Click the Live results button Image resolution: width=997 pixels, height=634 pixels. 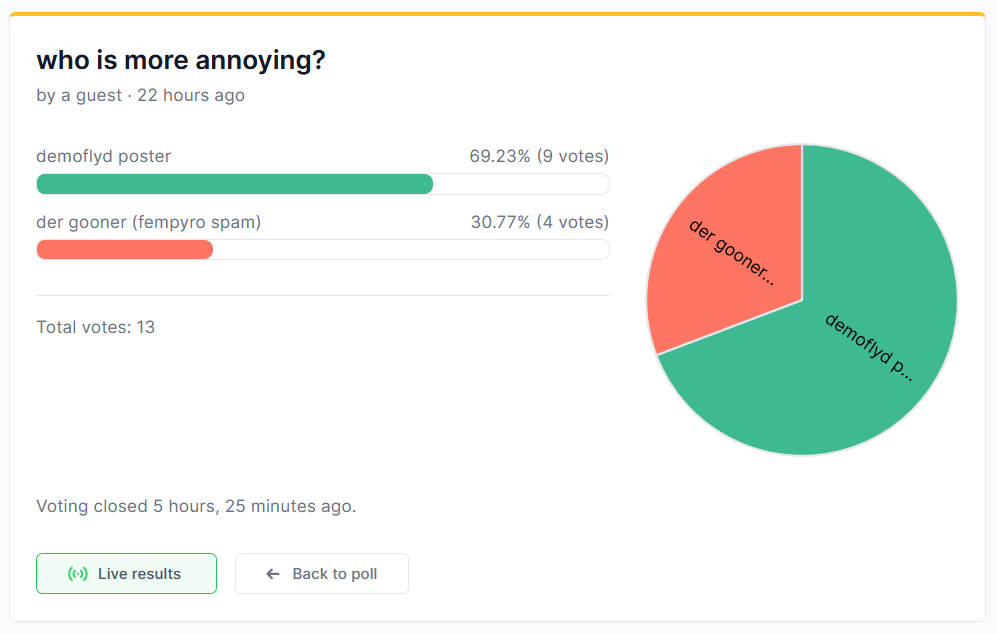(x=126, y=574)
